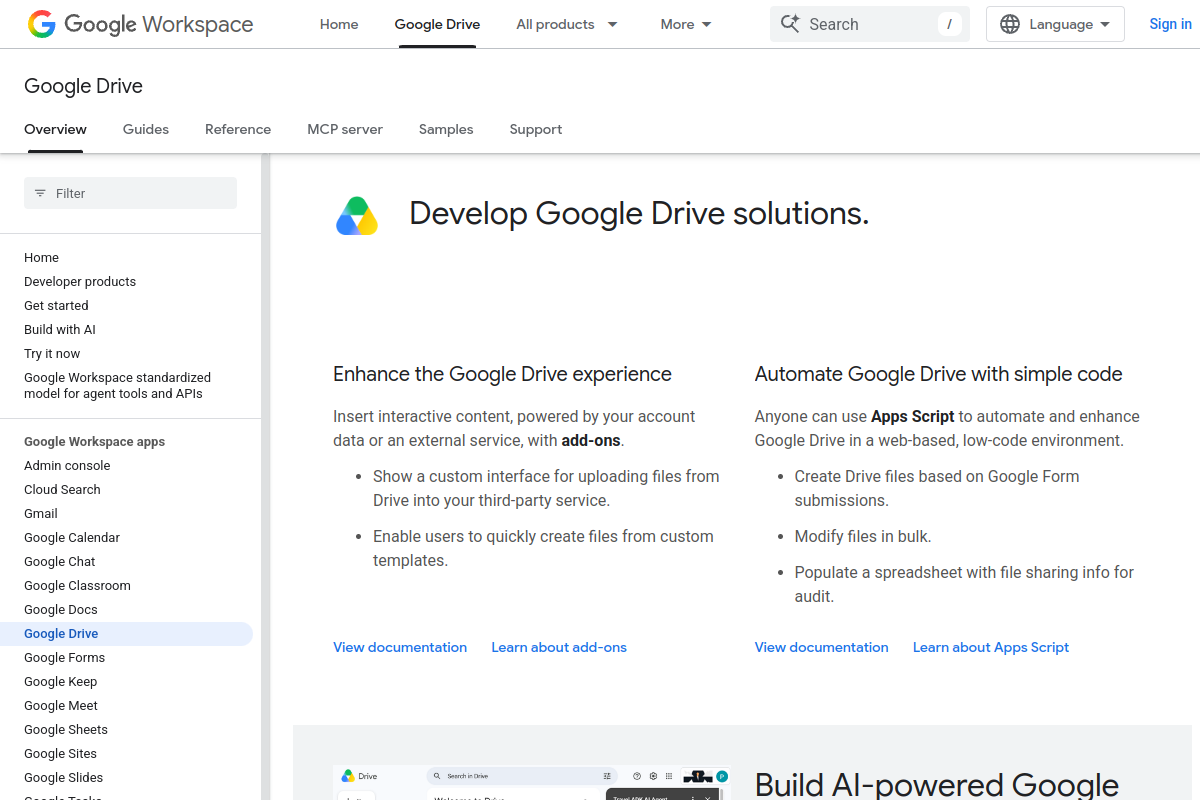Open Try it now in sidebar
Image resolution: width=1200 pixels, height=800 pixels.
tap(52, 353)
